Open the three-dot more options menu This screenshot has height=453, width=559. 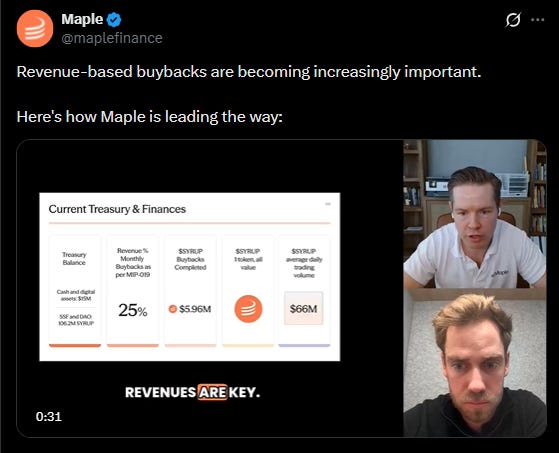[x=538, y=20]
